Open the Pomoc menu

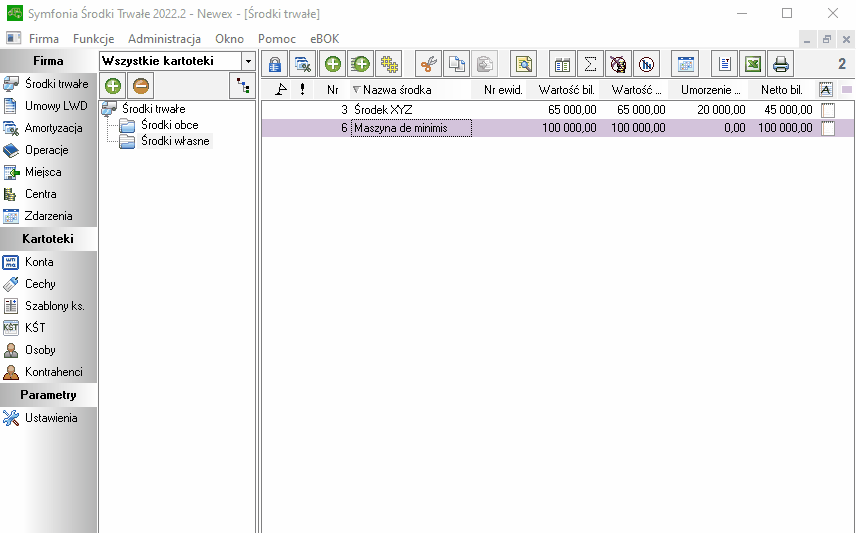coord(277,39)
